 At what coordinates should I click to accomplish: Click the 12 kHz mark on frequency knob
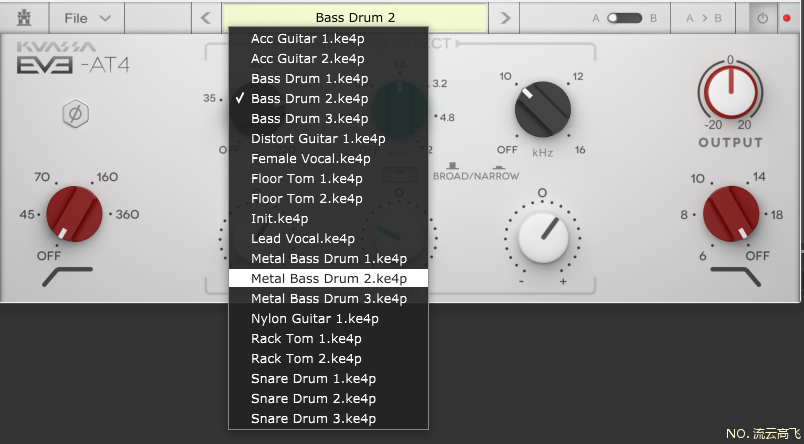coord(578,76)
